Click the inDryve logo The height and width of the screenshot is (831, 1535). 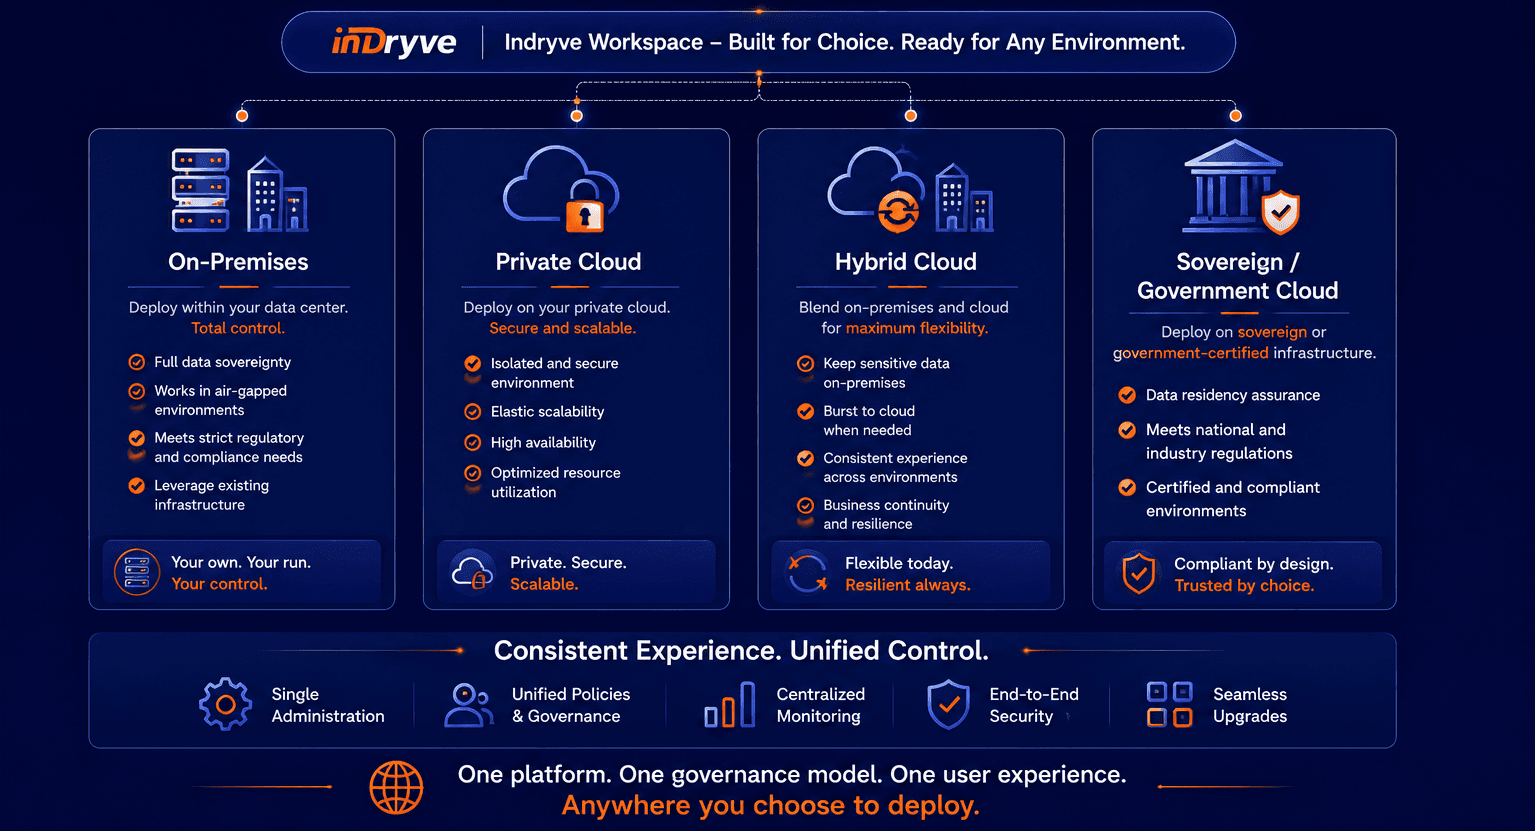click(x=394, y=42)
